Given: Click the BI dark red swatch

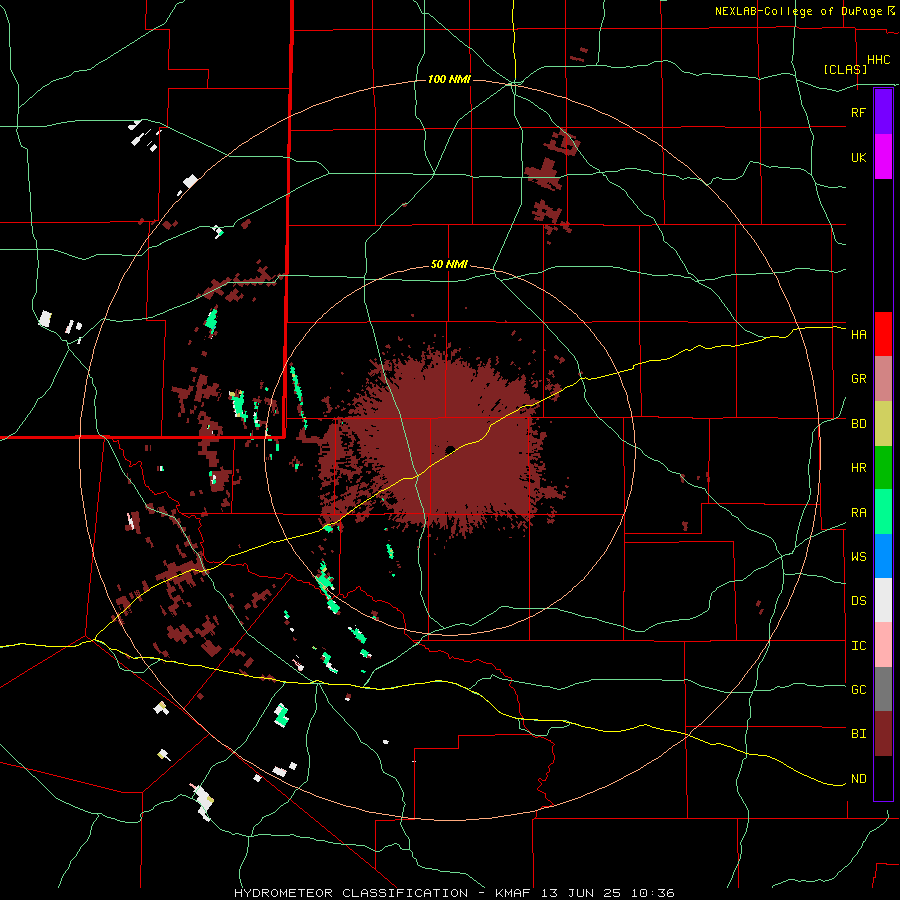Looking at the screenshot, I should tap(883, 734).
